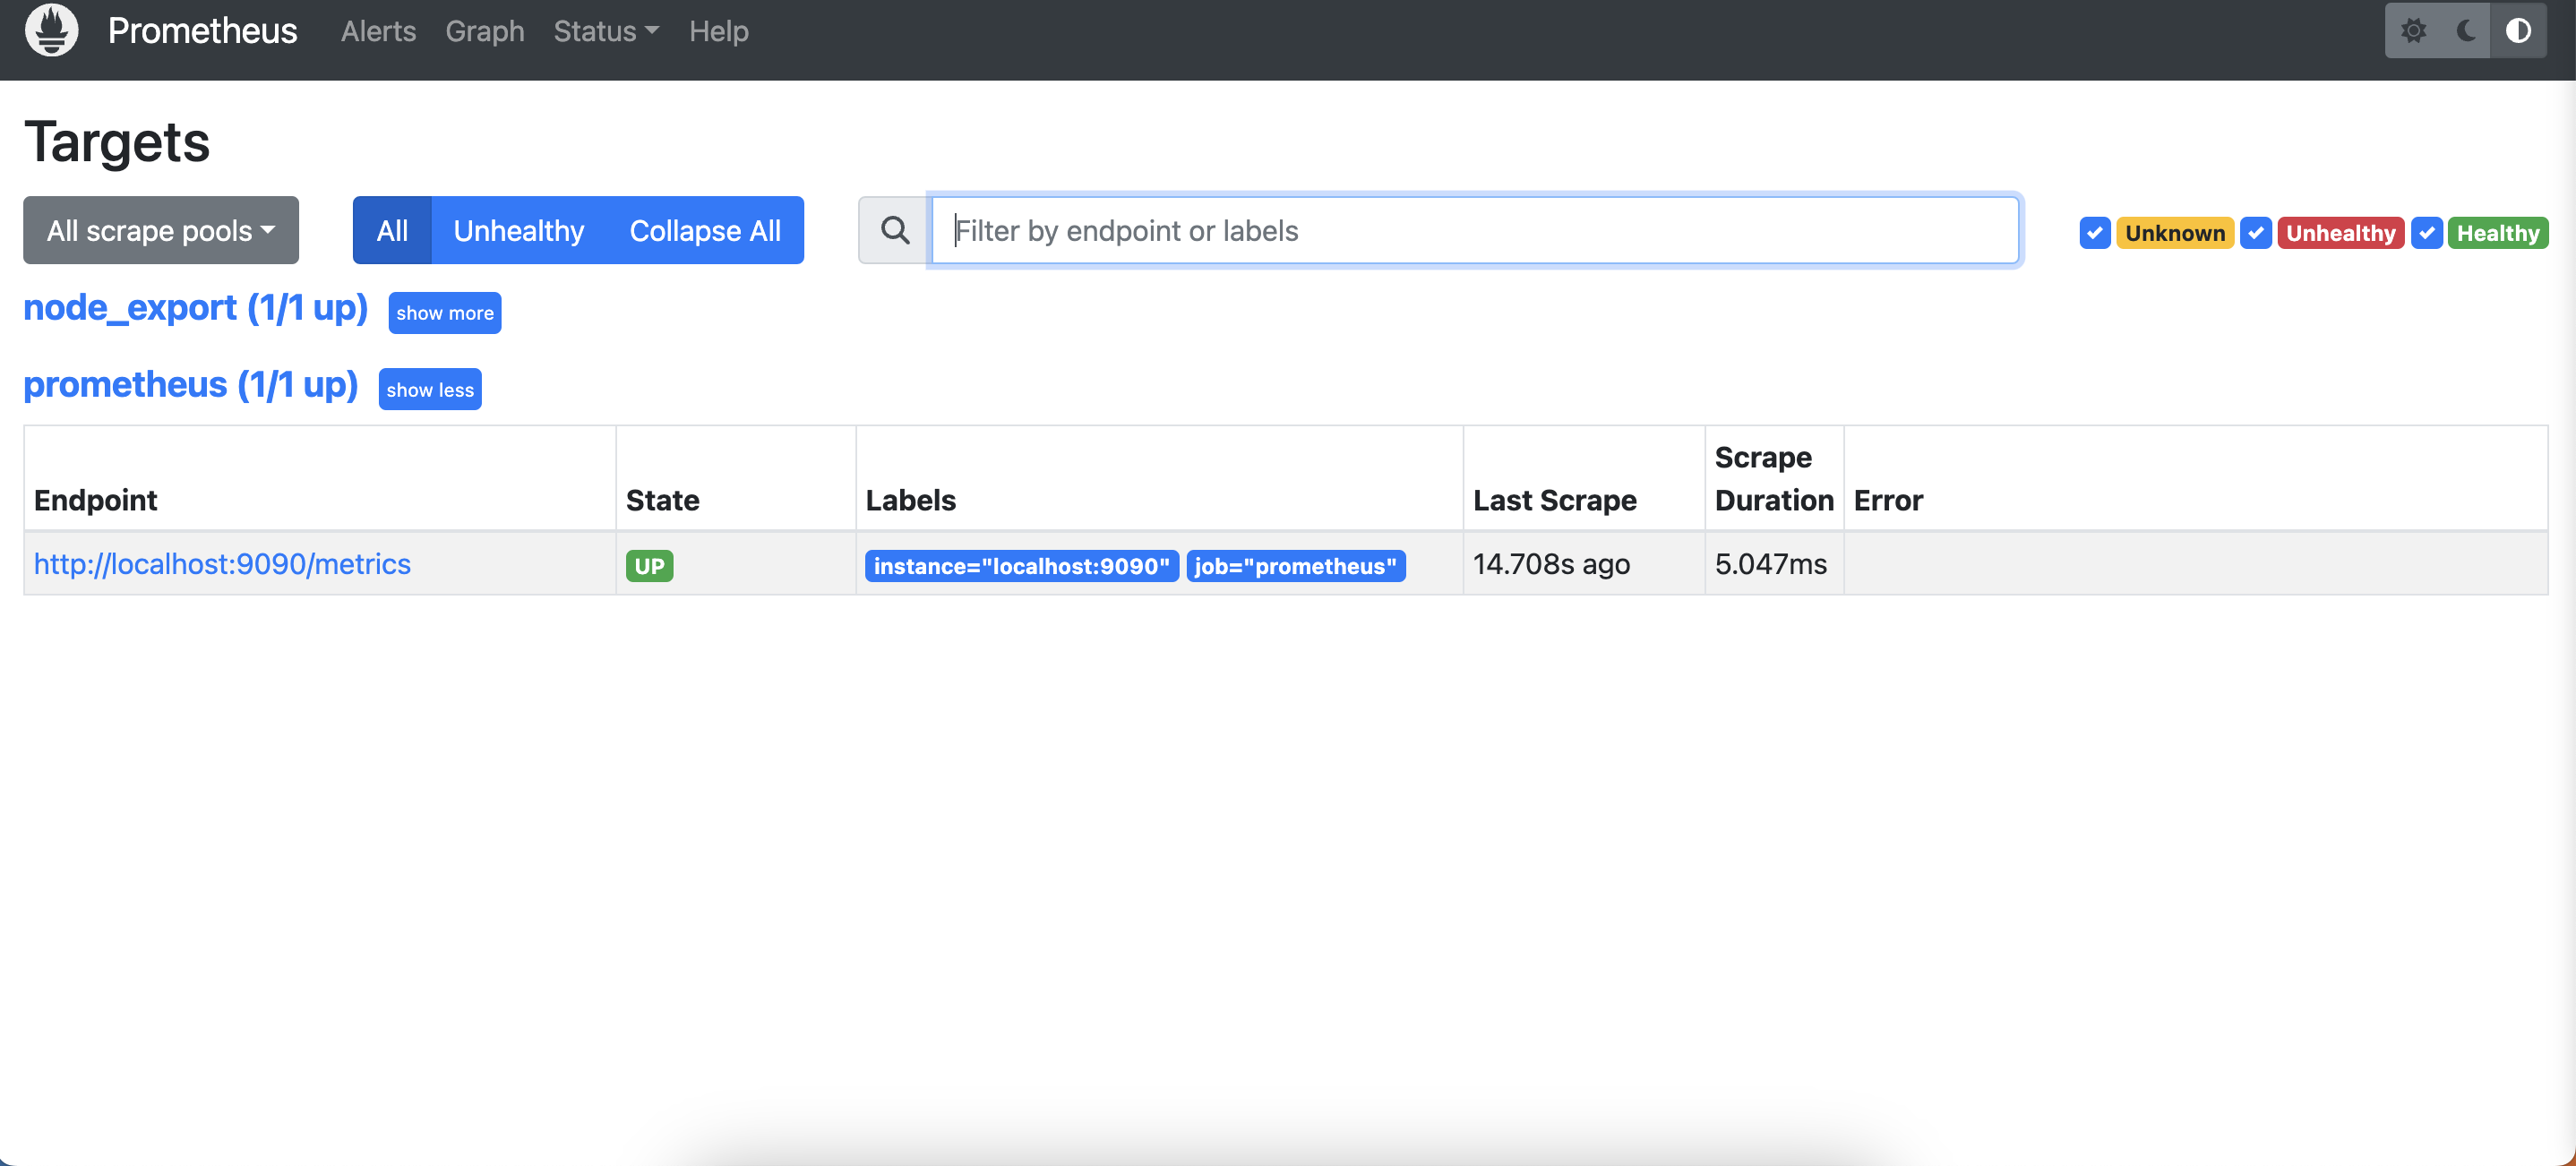
Task: Open the prometheus (1/1 up) heading link
Action: point(191,385)
